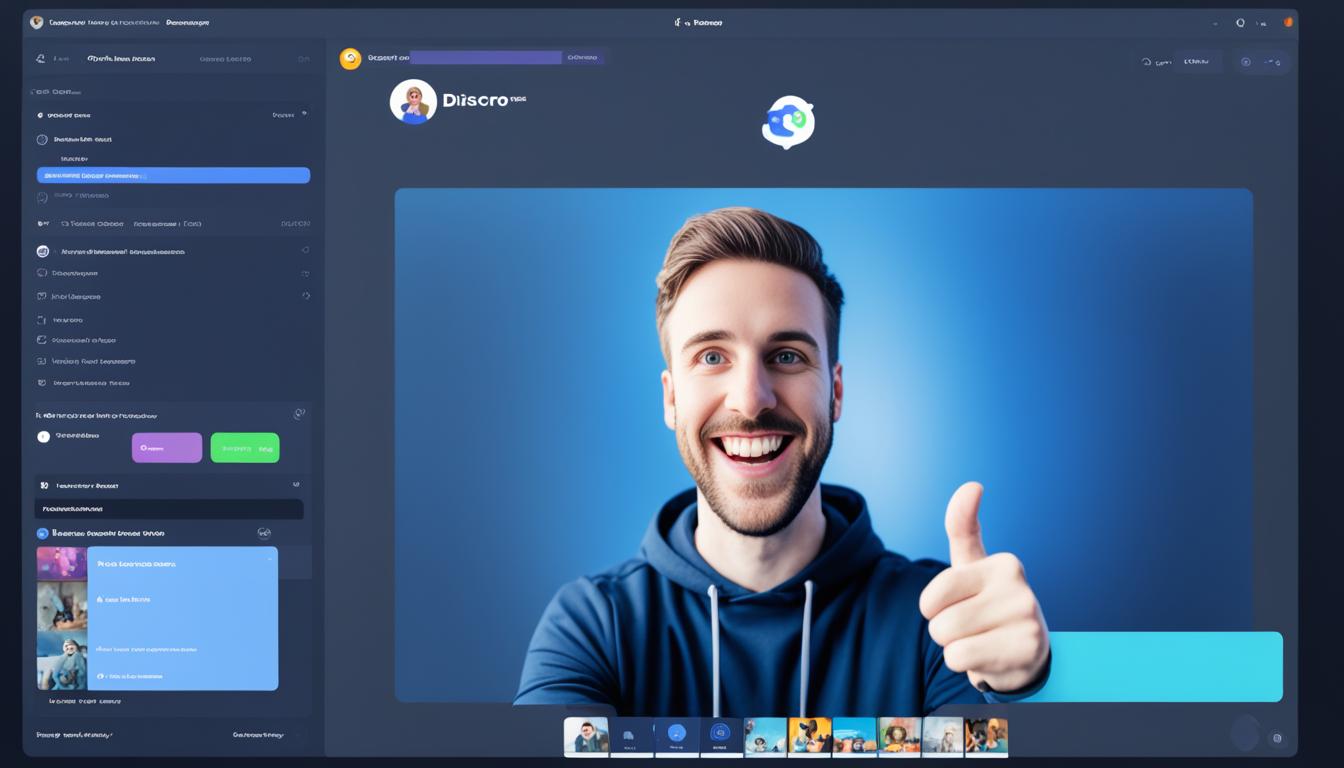Select the bright blue circle tile in the bottom strip
This screenshot has height=768, width=1344.
pyautogui.click(x=677, y=737)
